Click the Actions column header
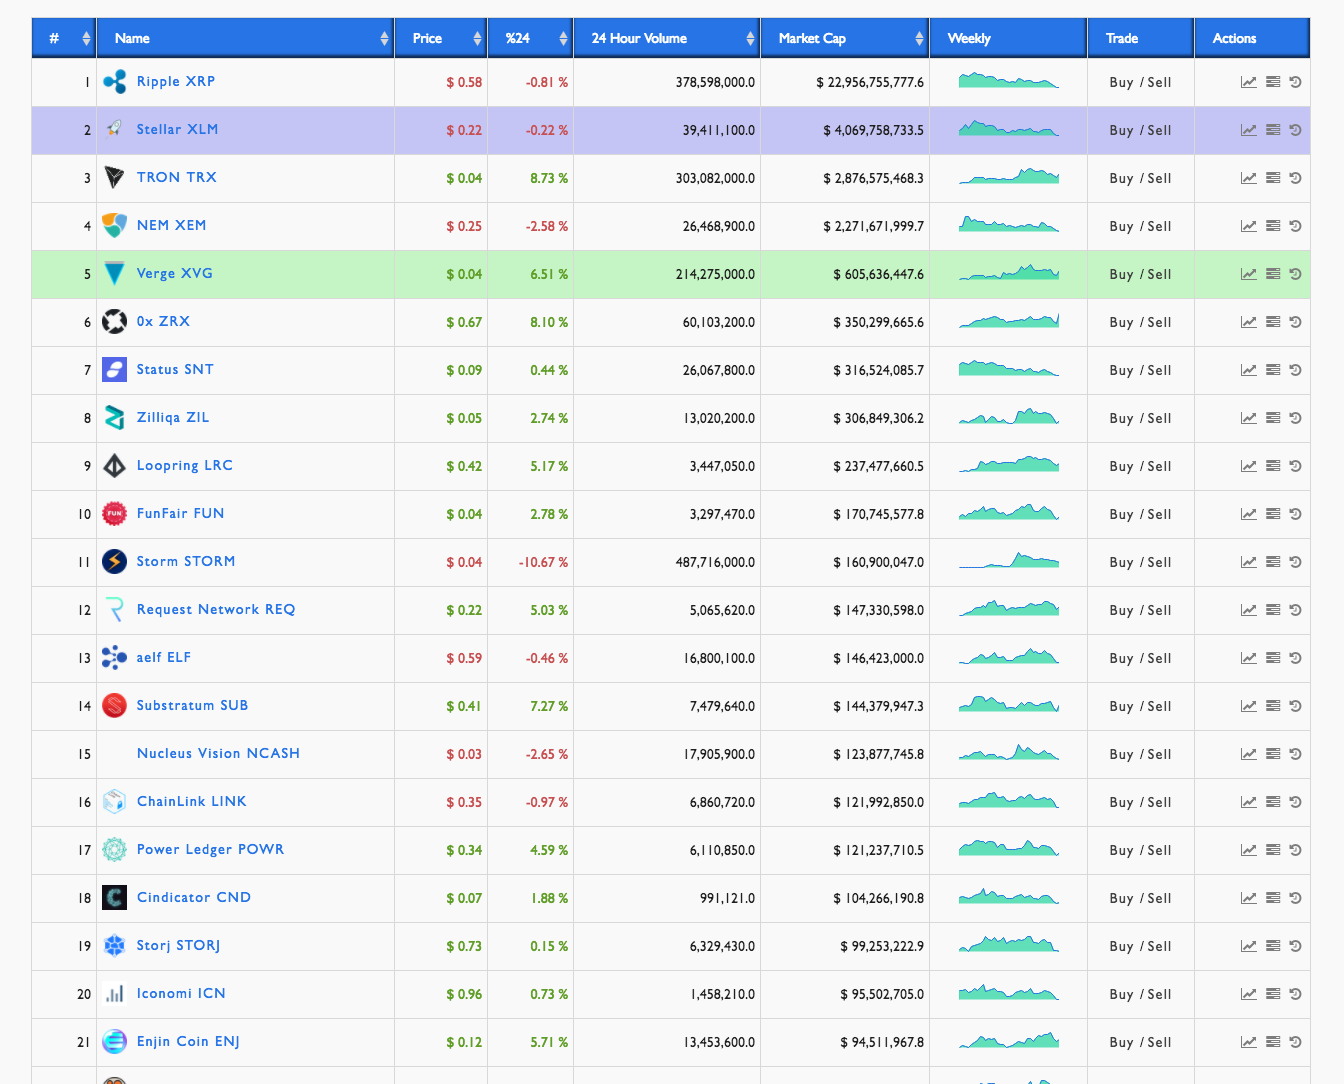Viewport: 1344px width, 1084px height. [x=1252, y=38]
